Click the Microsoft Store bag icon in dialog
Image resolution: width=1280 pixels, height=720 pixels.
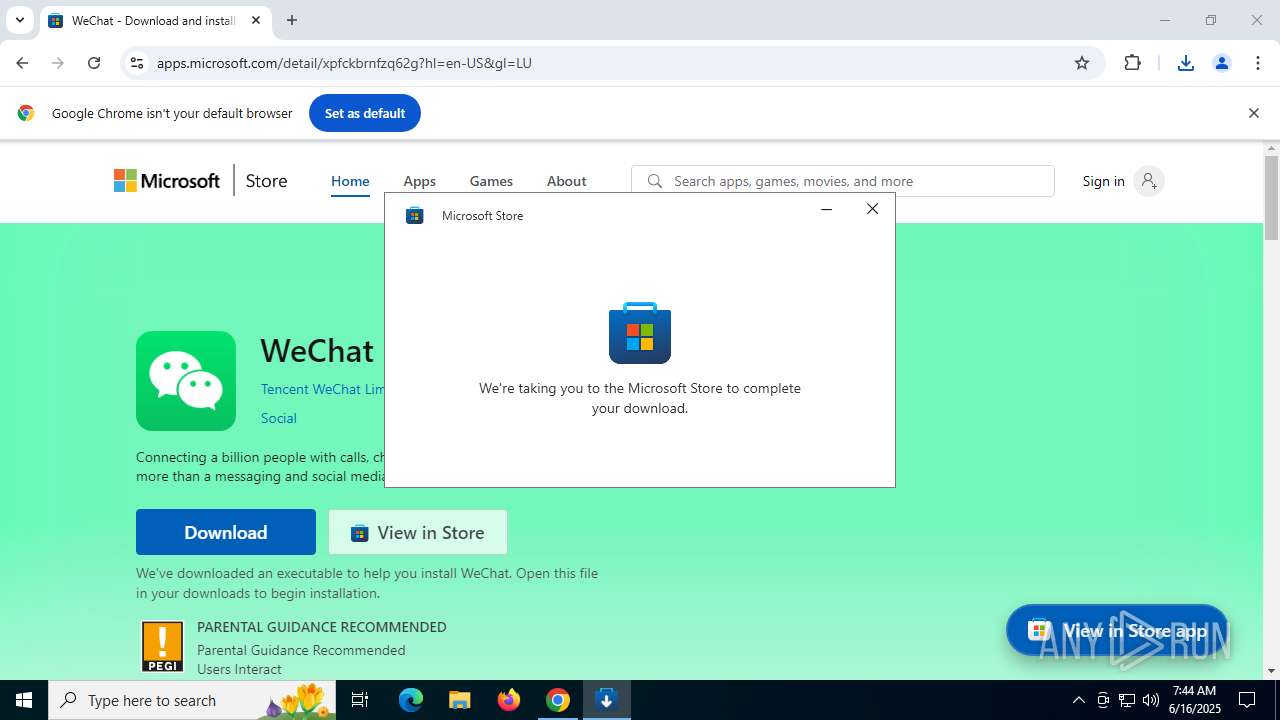coord(640,333)
